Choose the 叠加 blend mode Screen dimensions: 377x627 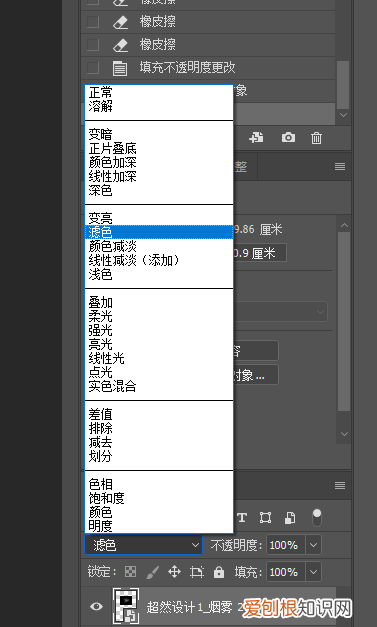pyautogui.click(x=159, y=302)
